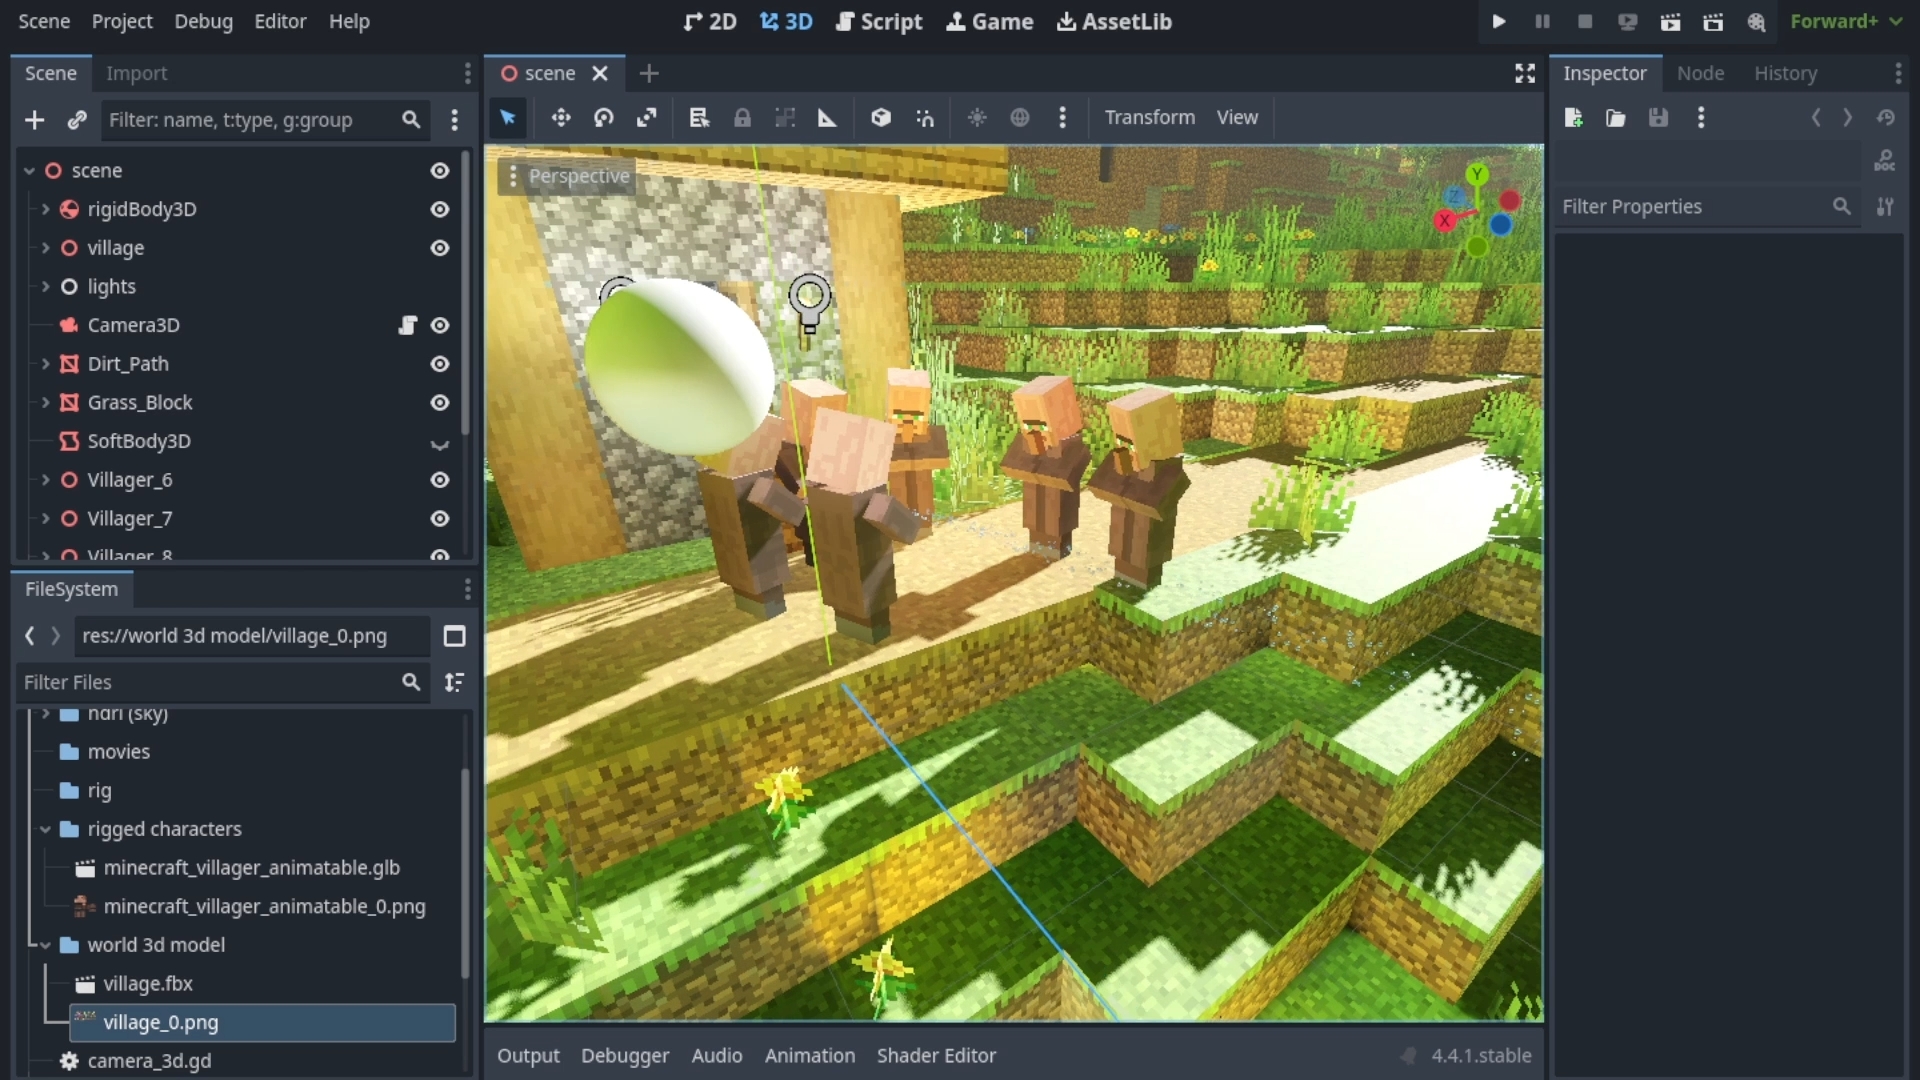
Task: Stop the running project
Action: (1585, 21)
